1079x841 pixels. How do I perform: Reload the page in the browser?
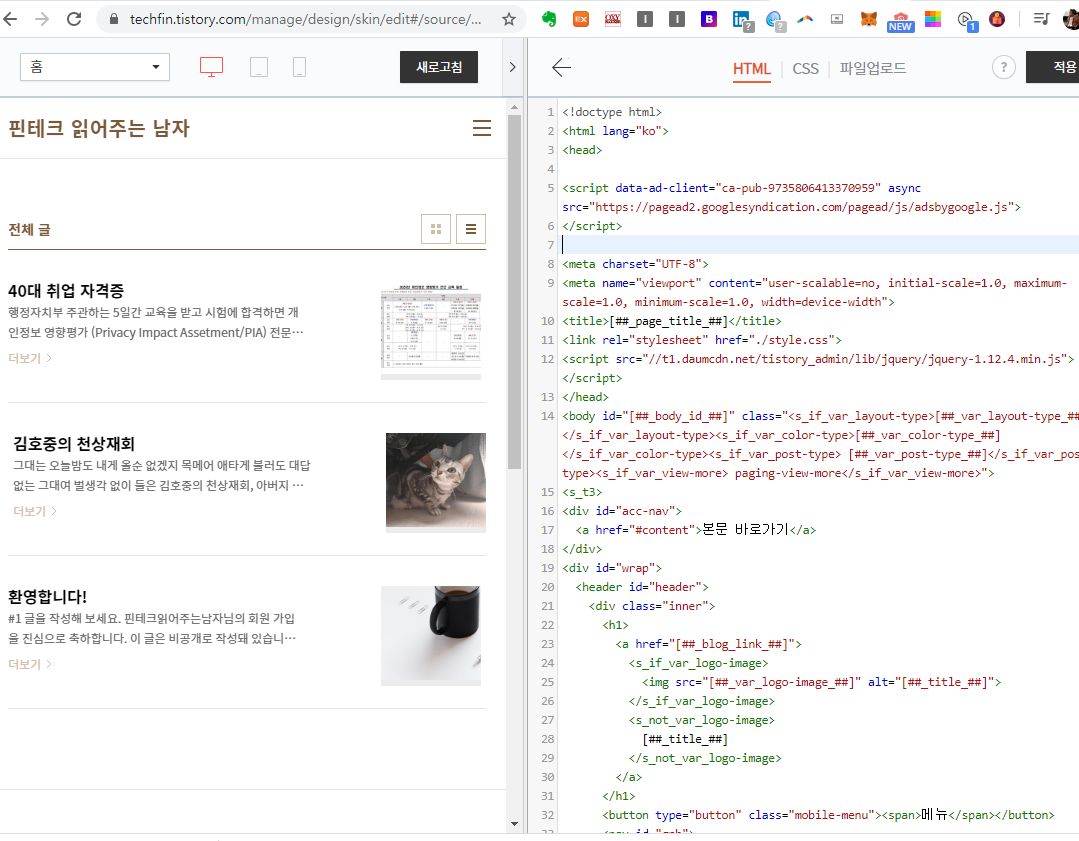74,19
